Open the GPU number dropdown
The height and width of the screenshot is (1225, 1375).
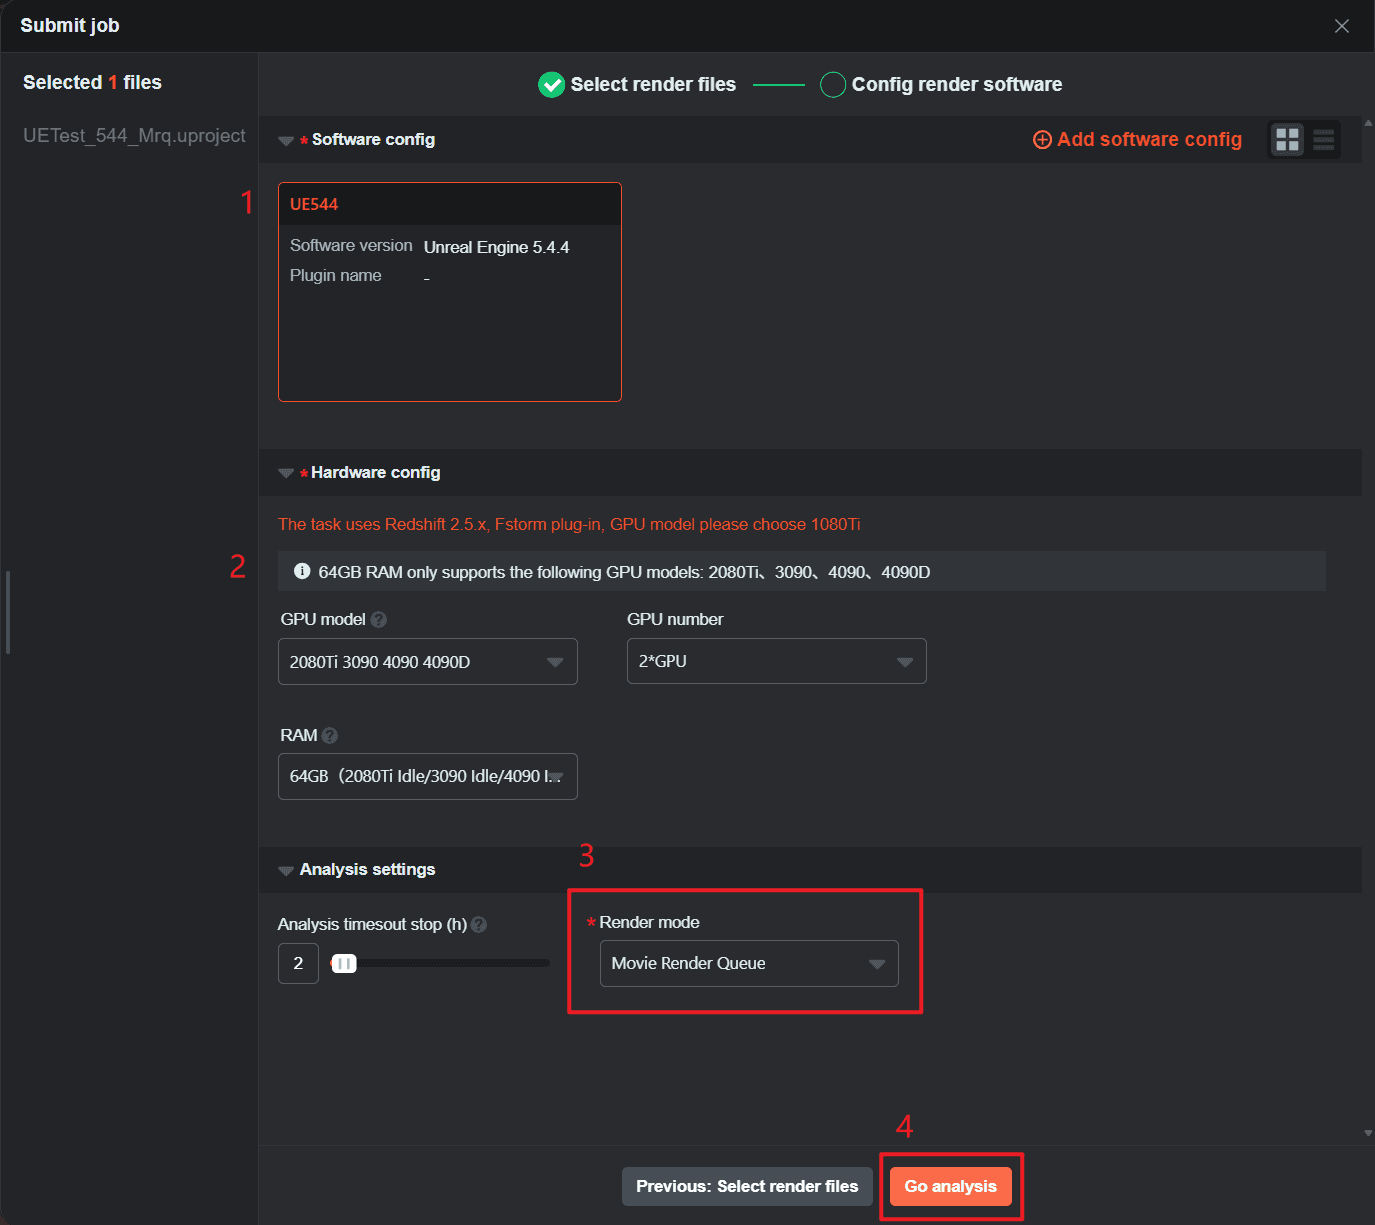click(776, 662)
